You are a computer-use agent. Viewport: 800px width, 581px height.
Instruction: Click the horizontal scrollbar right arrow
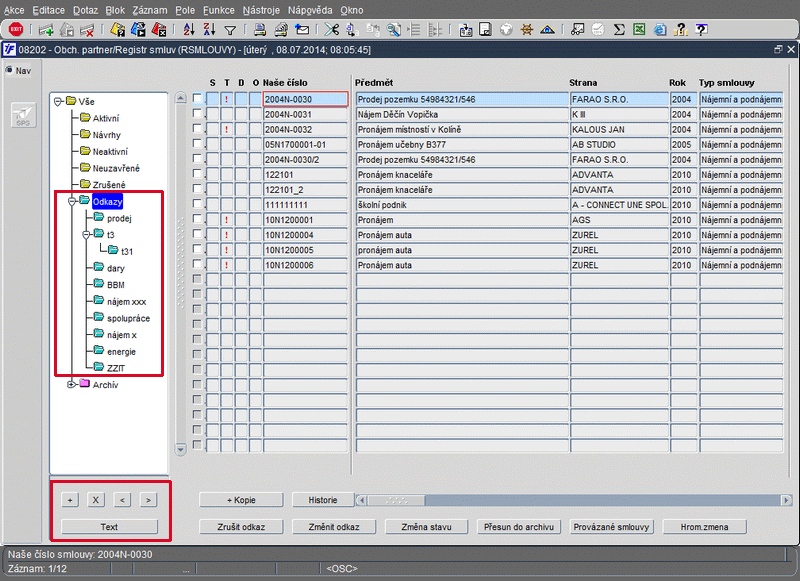(x=786, y=500)
